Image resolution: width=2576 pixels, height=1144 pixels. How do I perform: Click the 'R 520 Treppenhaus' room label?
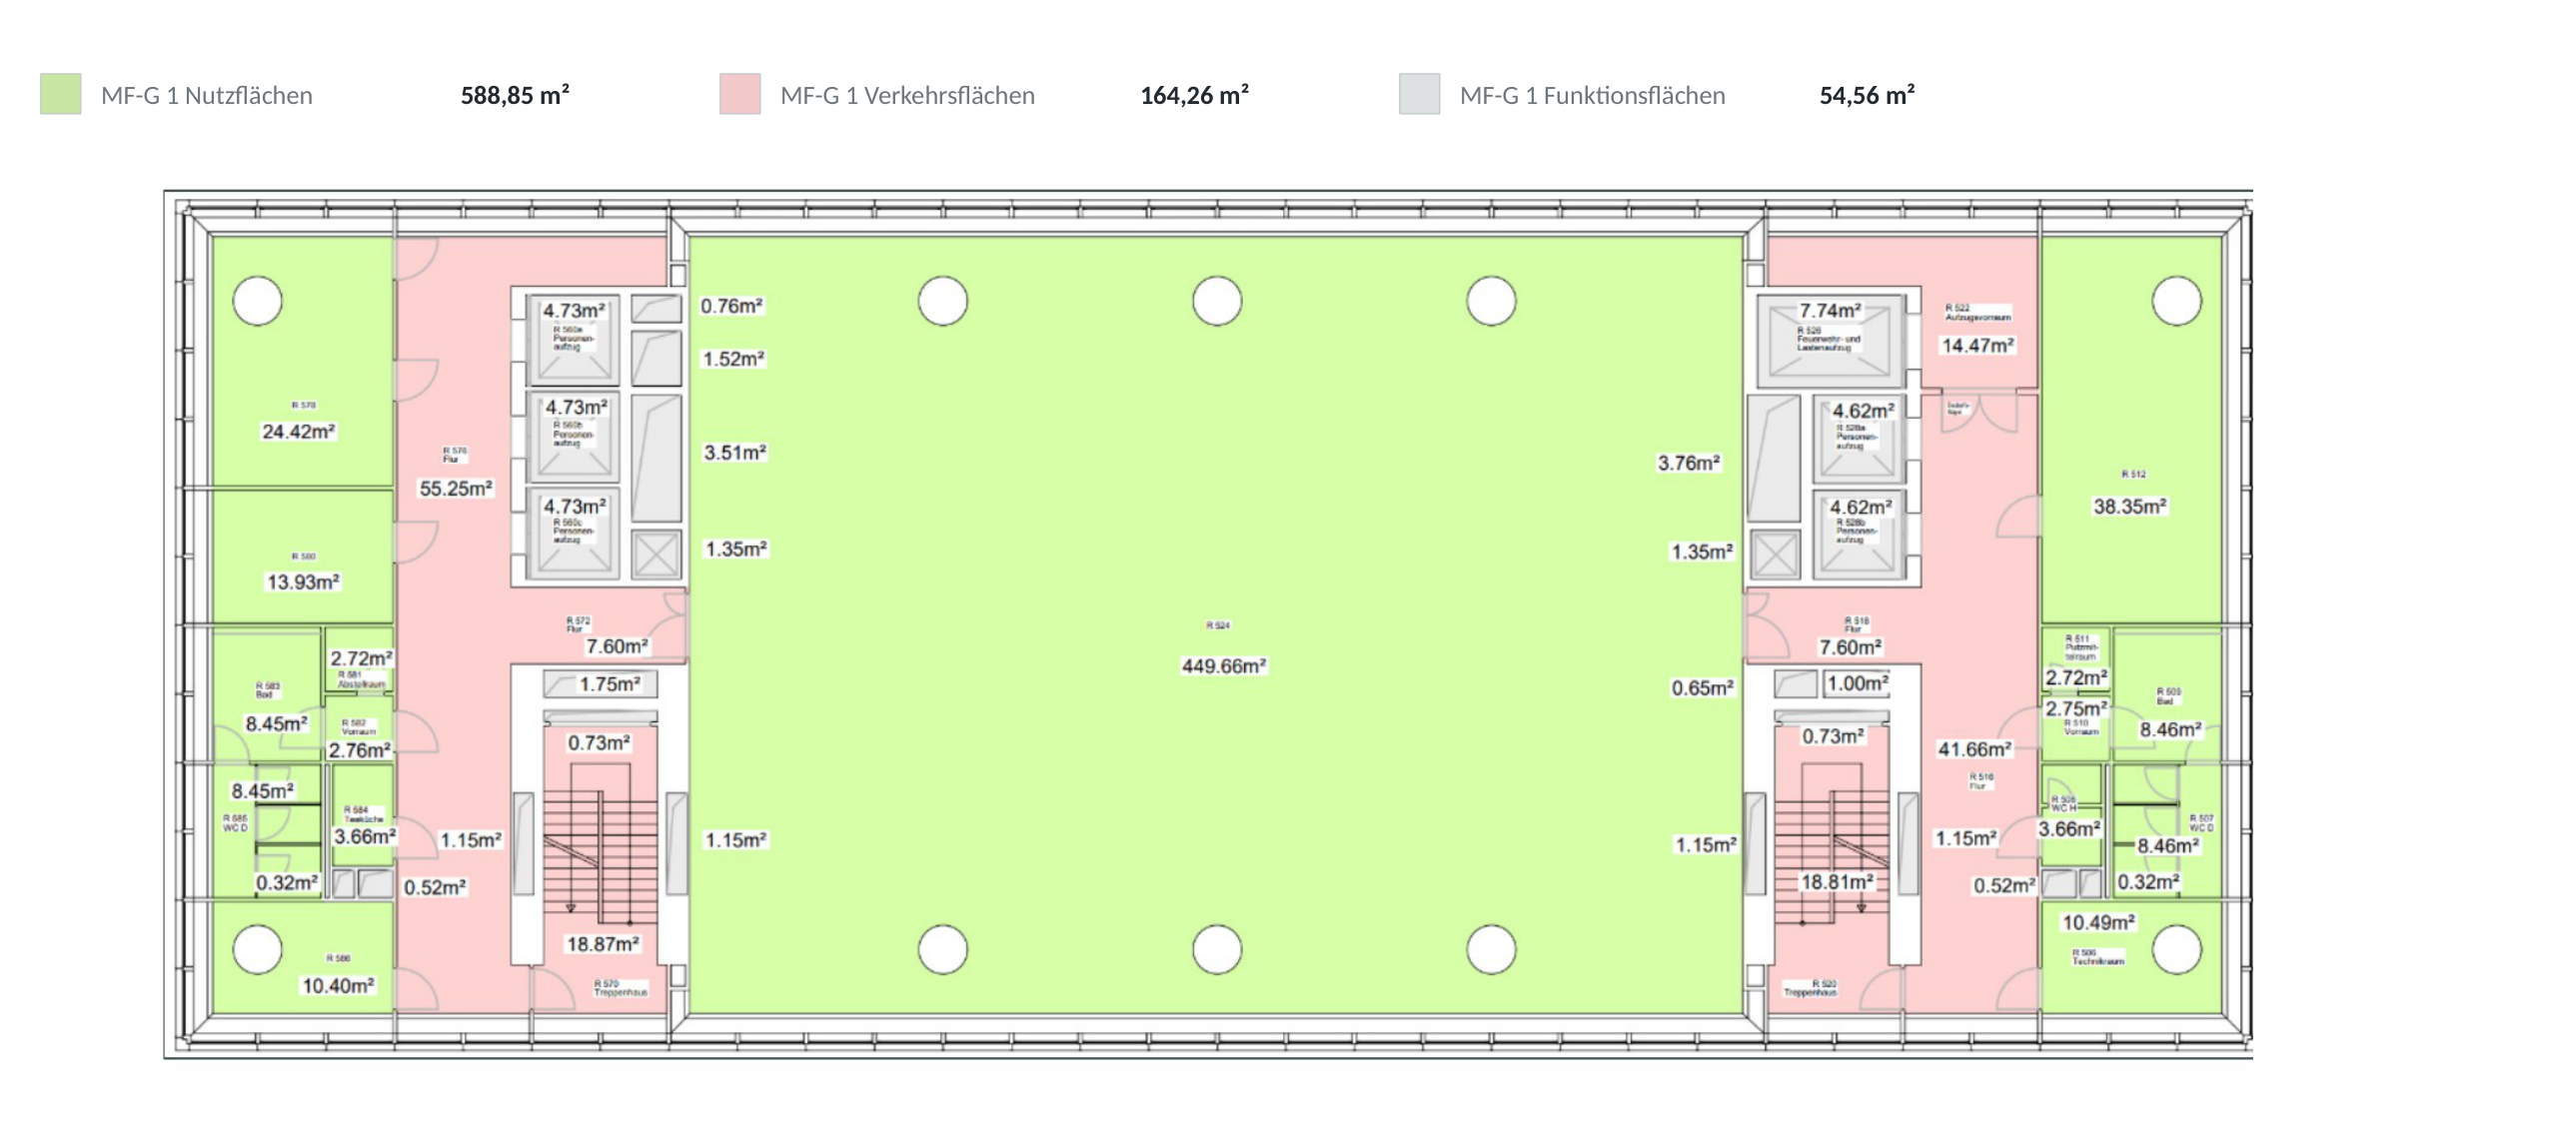[x=1812, y=988]
